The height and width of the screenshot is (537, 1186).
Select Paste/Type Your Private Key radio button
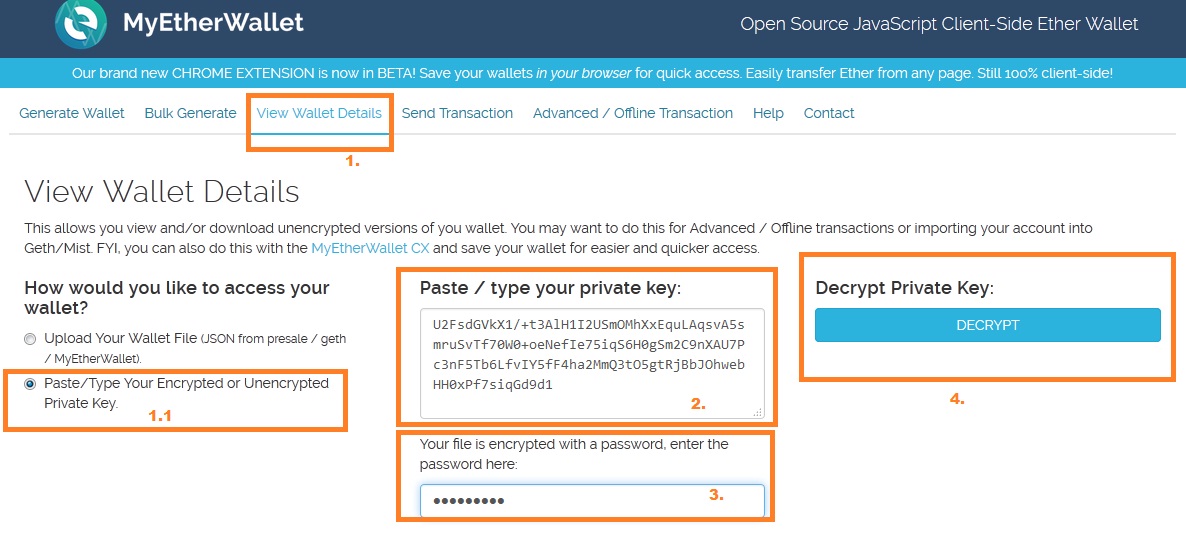30,383
